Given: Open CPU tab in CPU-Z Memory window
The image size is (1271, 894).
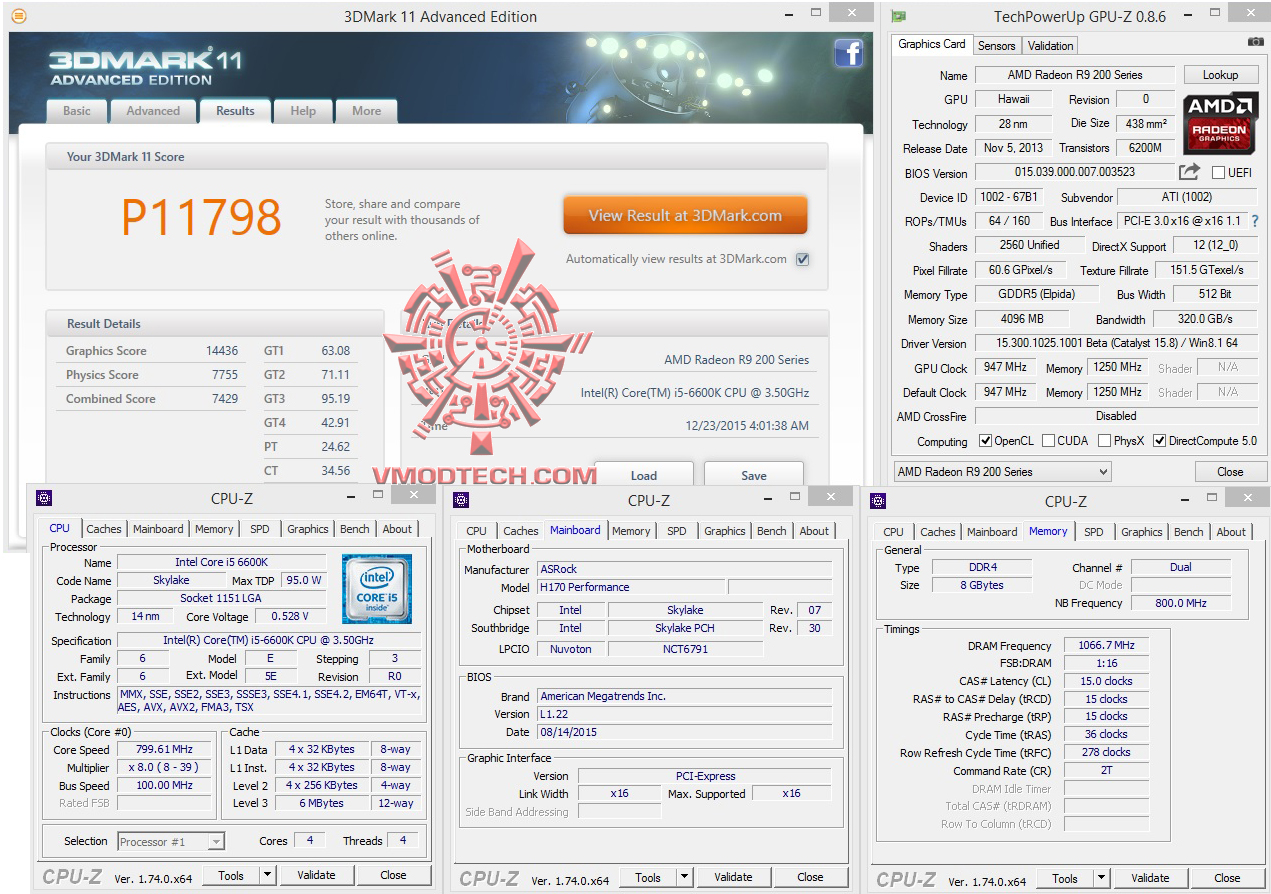Looking at the screenshot, I should (893, 532).
